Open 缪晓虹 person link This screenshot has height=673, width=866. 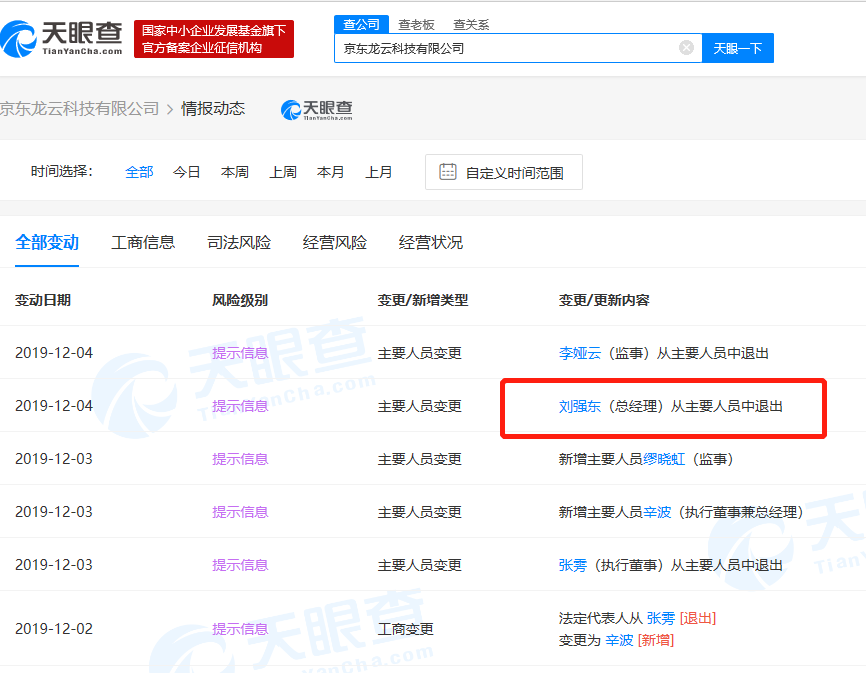click(664, 459)
